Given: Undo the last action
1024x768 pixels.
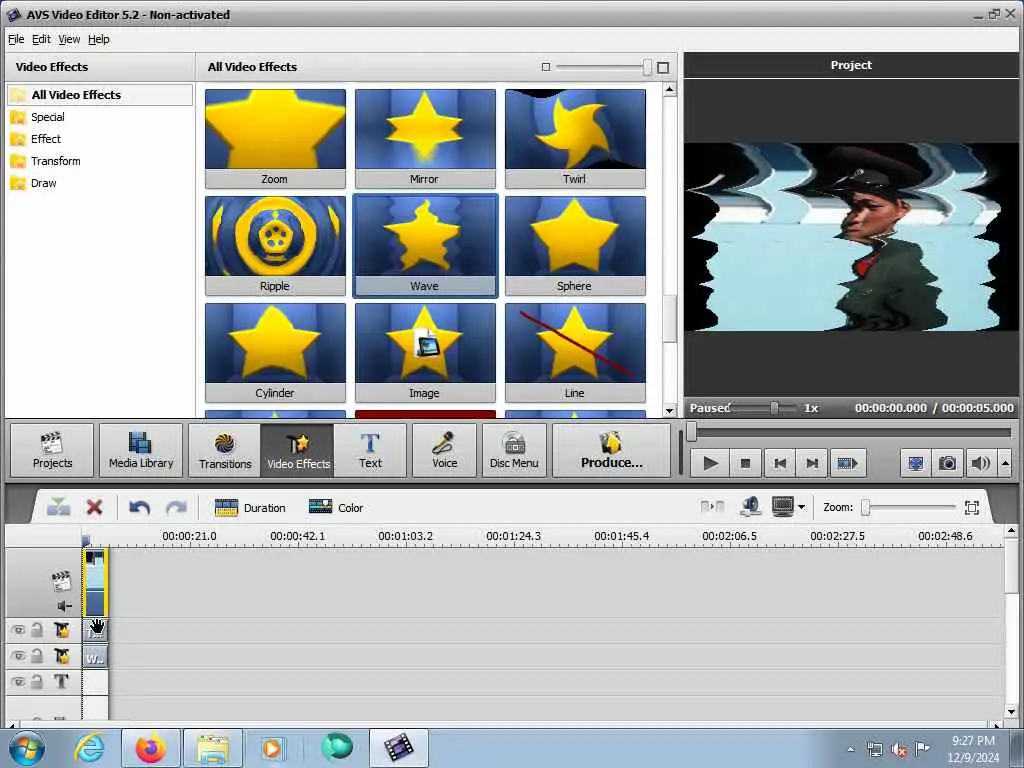Looking at the screenshot, I should [140, 507].
